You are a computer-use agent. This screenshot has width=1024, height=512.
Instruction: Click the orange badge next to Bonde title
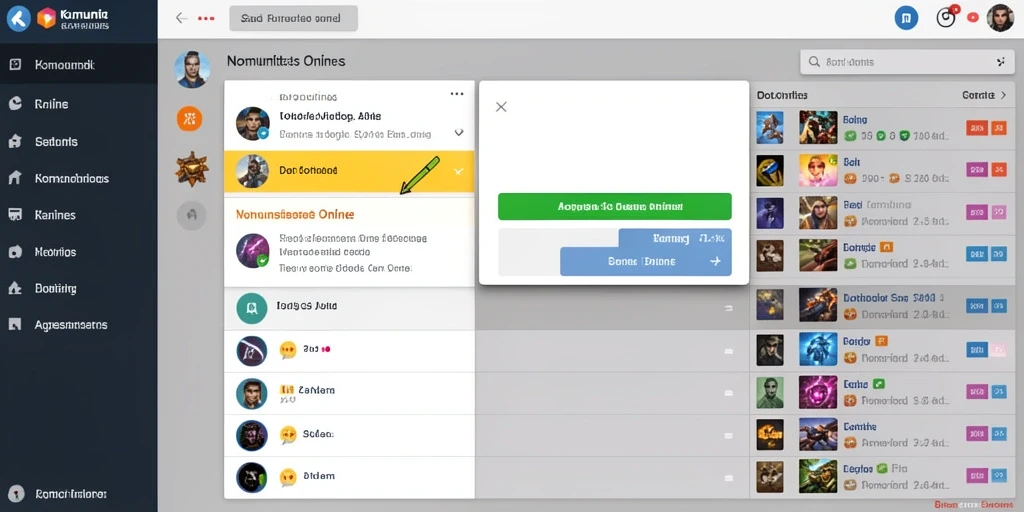point(886,247)
